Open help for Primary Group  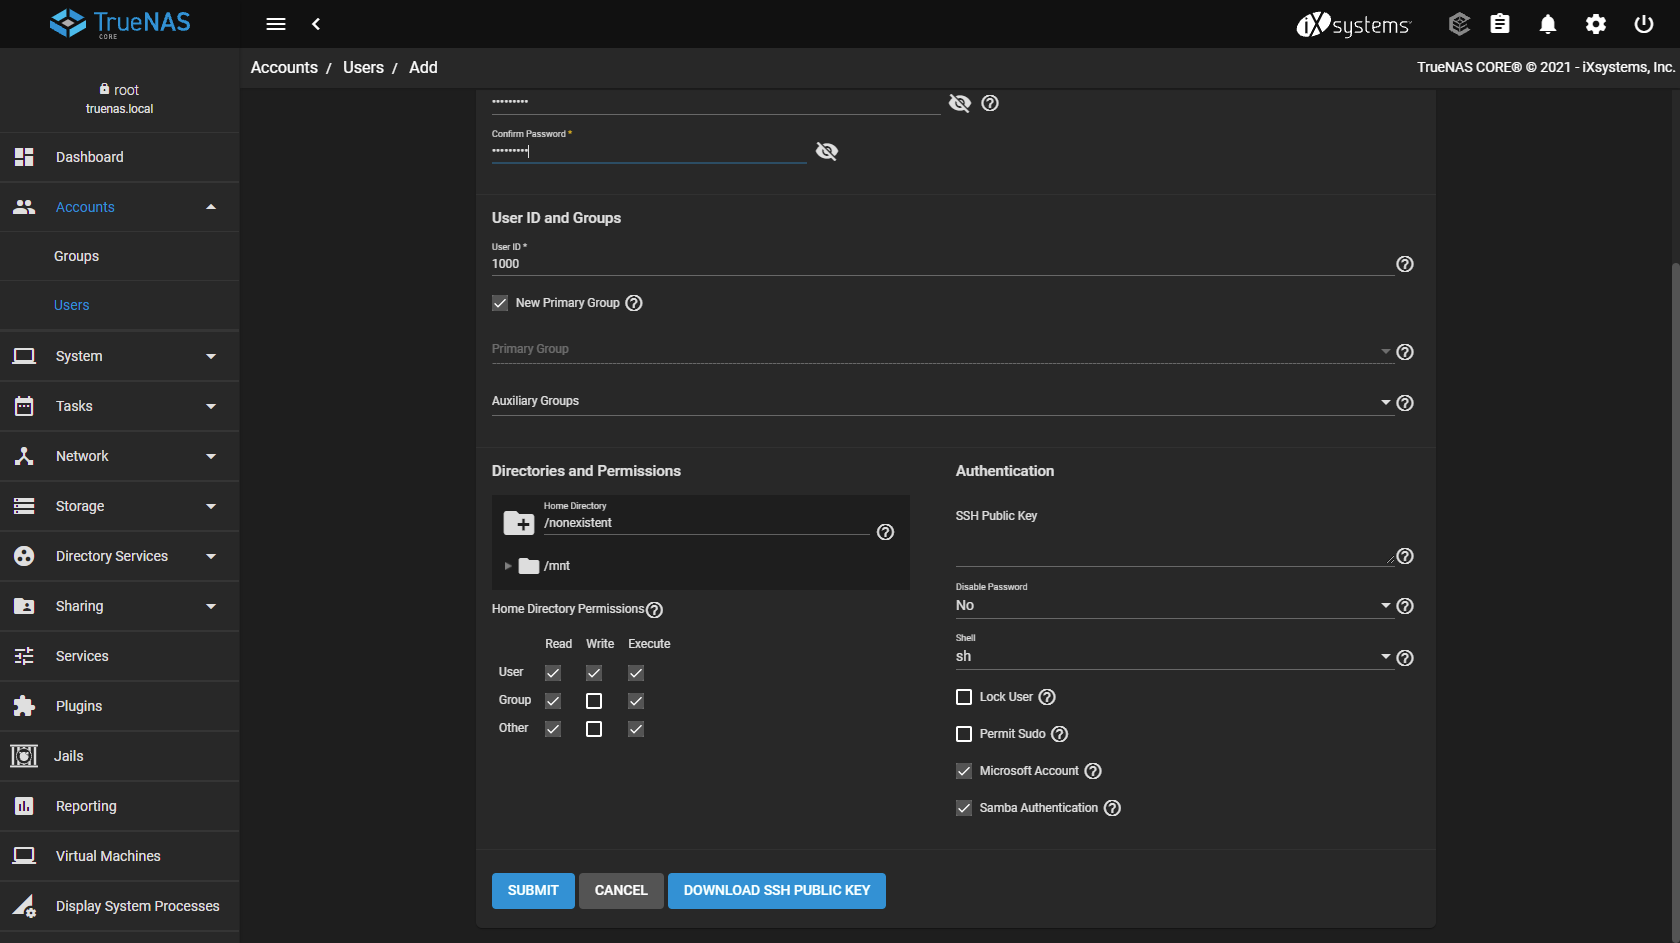pos(1405,352)
